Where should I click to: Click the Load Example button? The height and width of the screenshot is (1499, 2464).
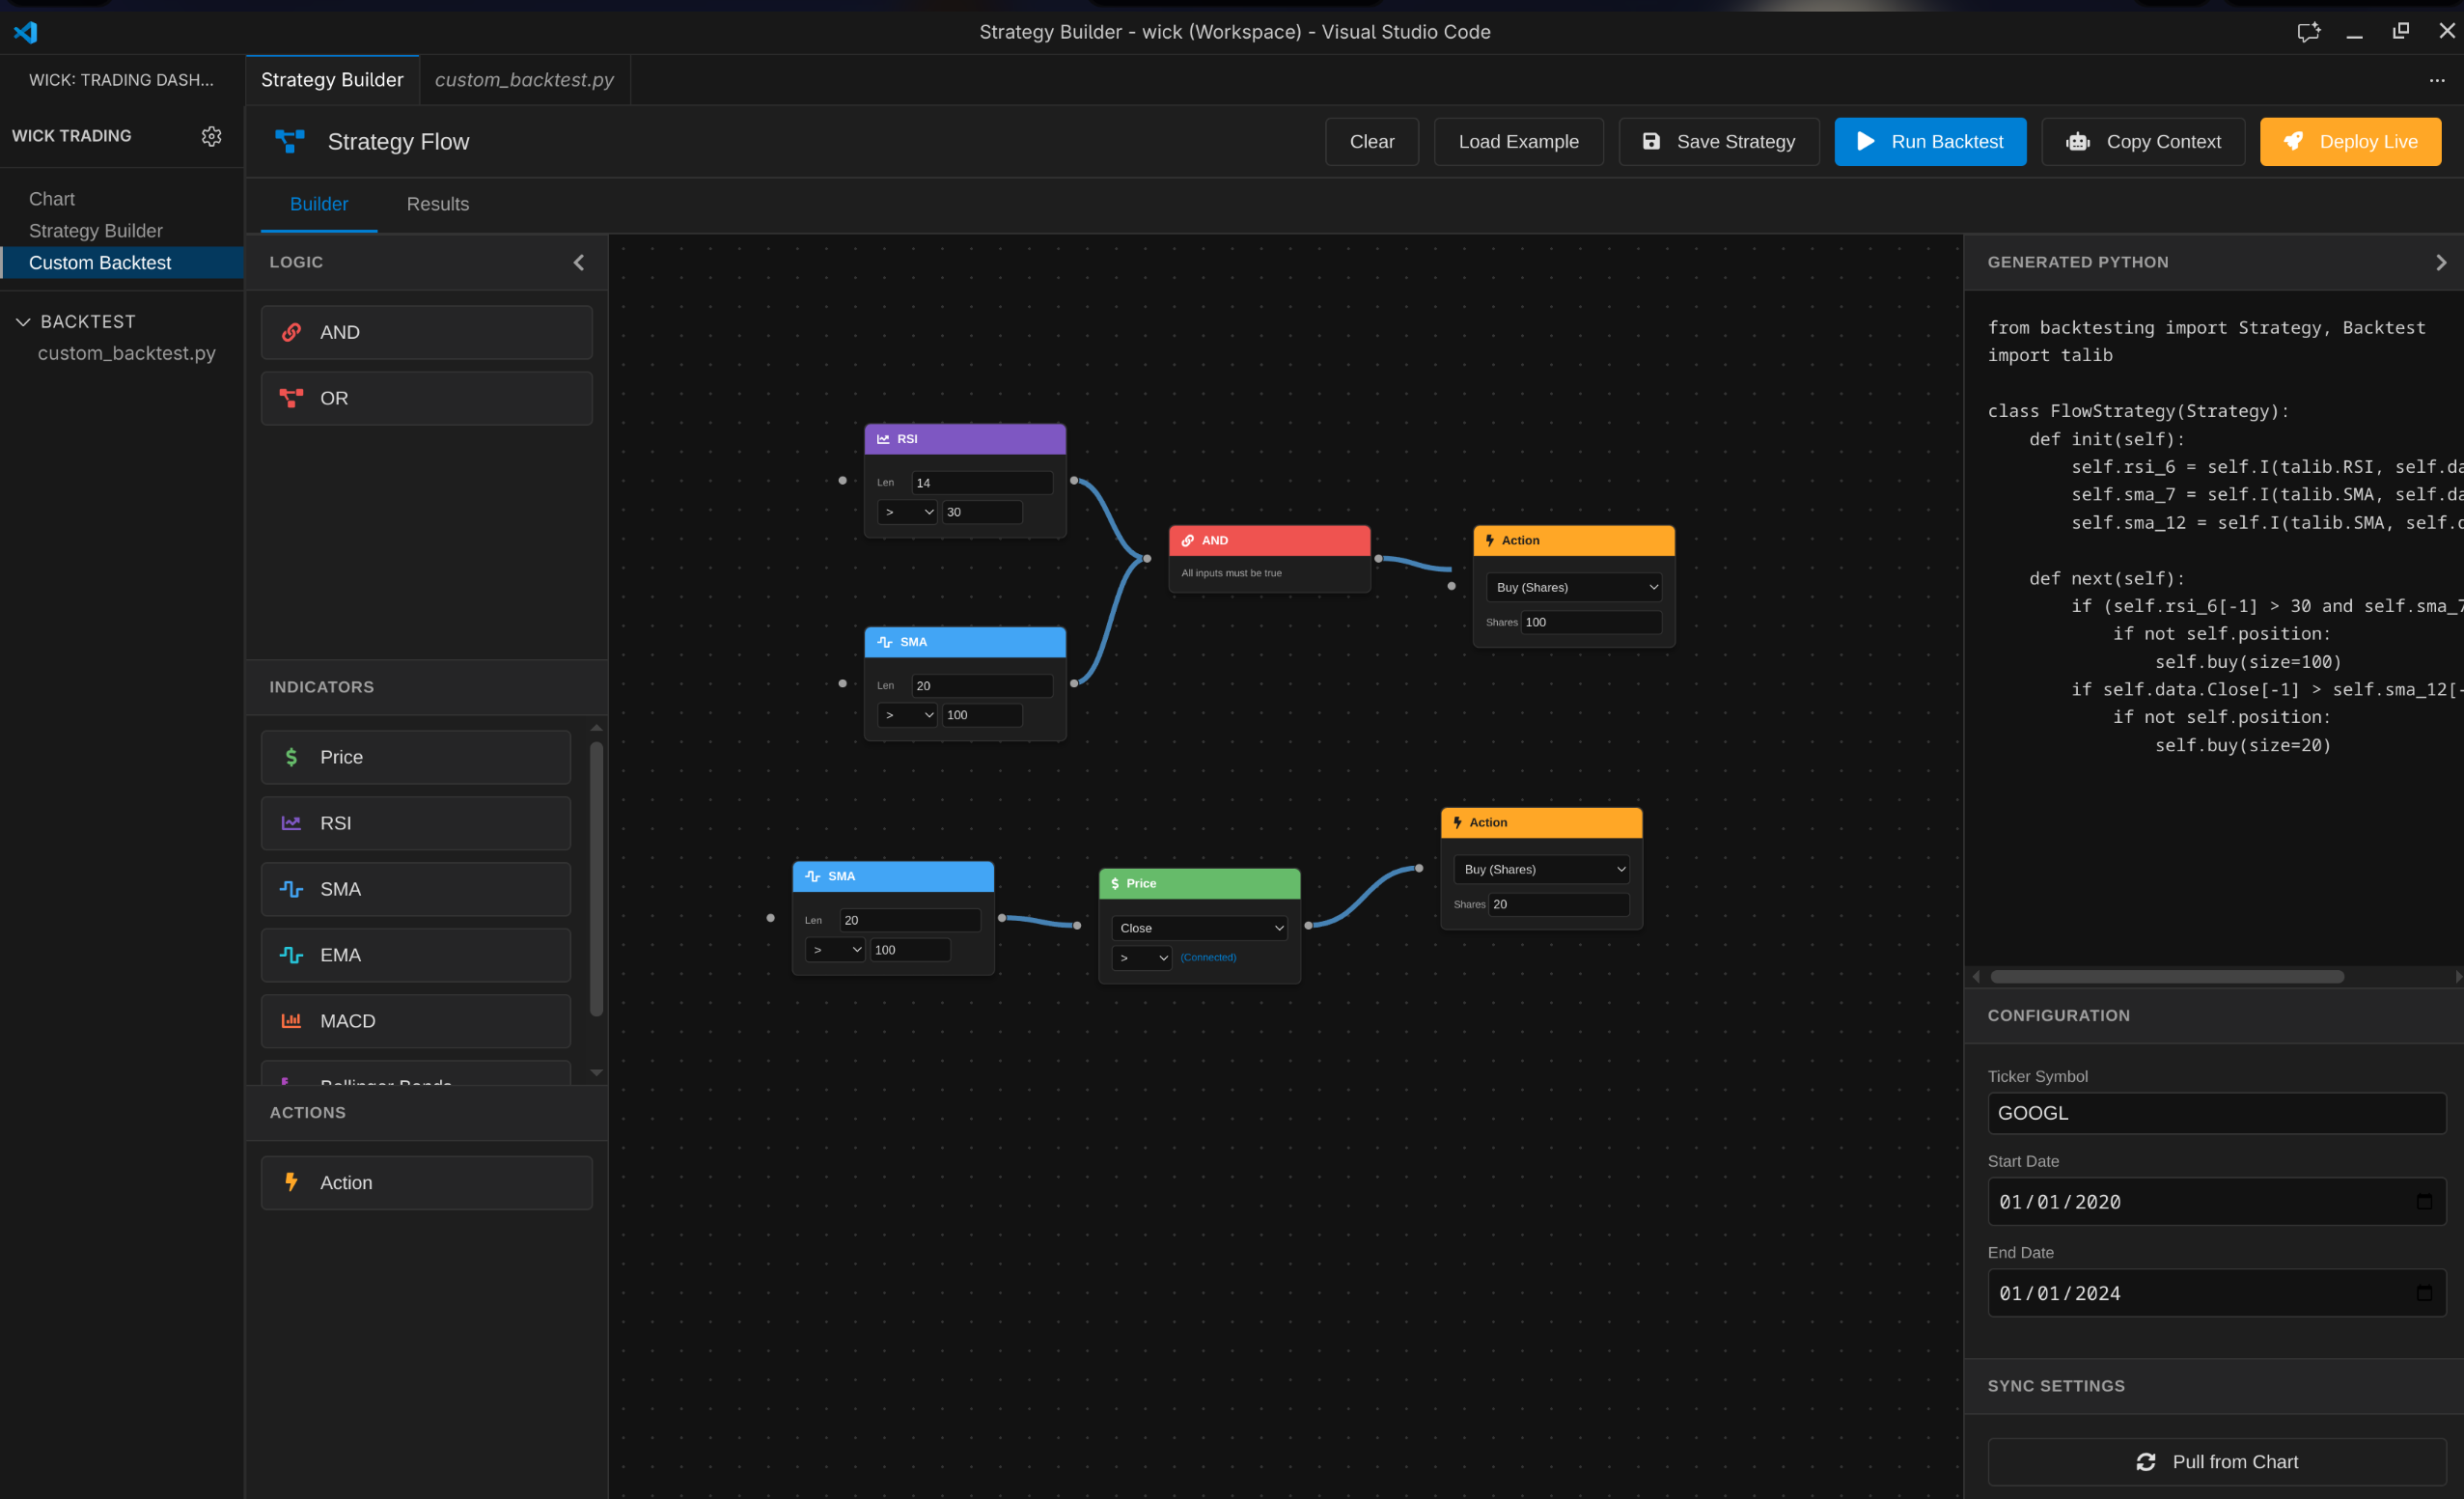(1518, 142)
